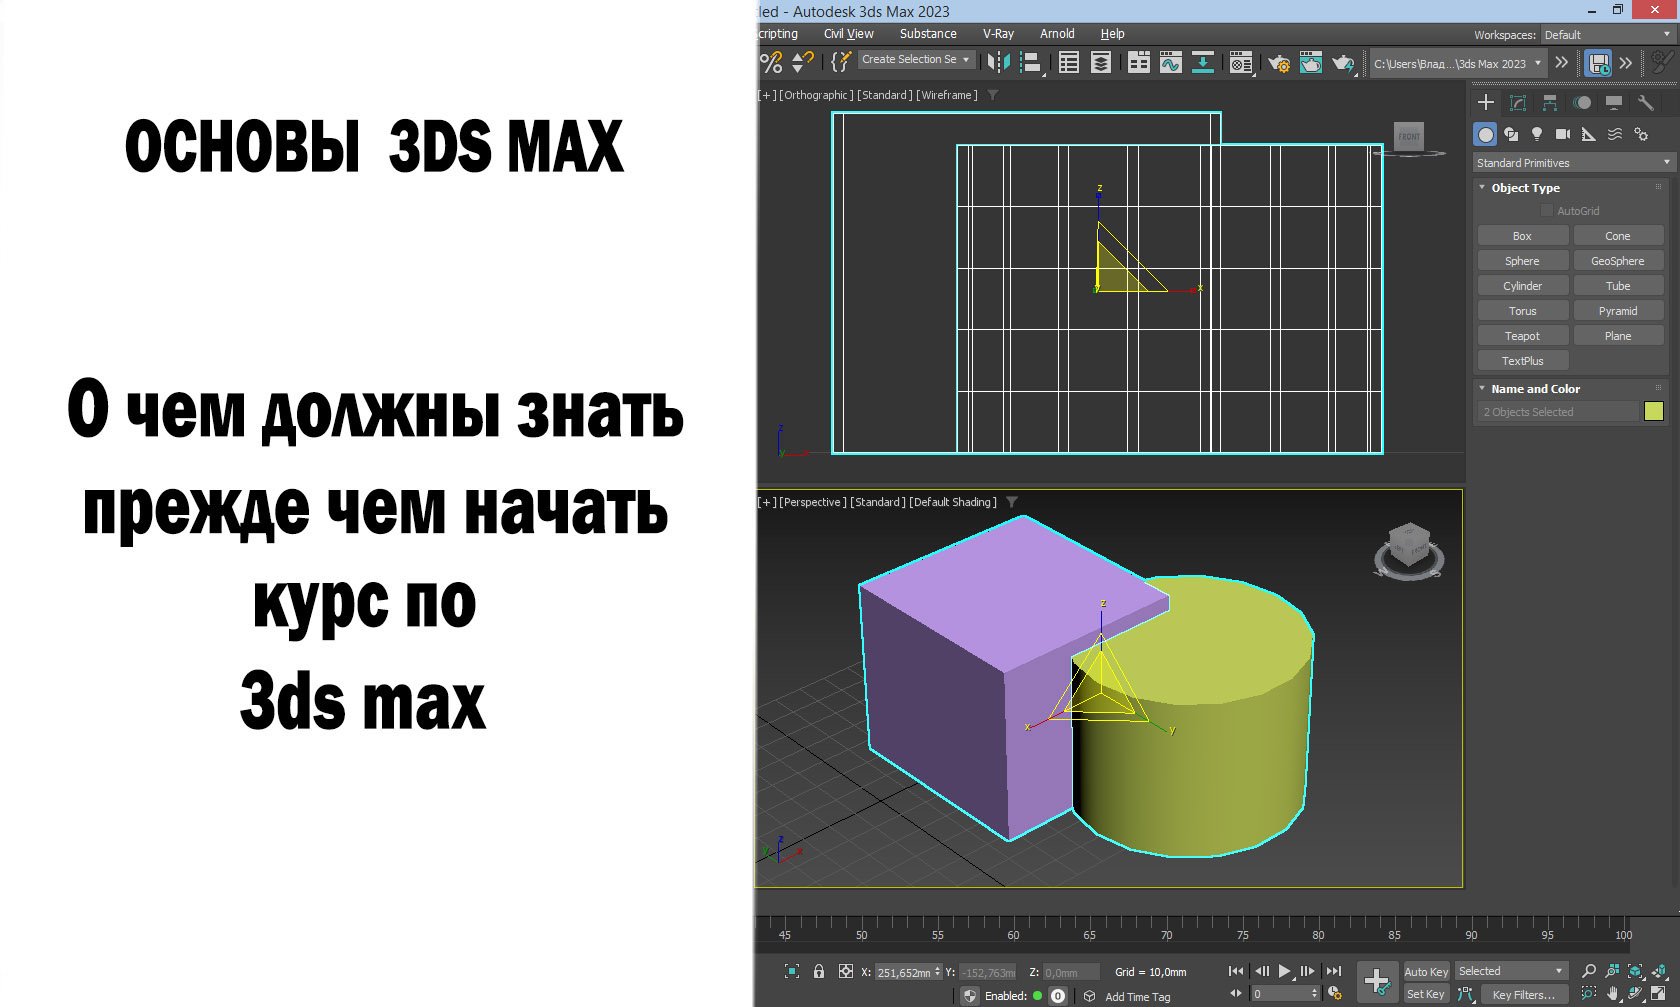Click the X coordinate input field
The image size is (1680, 1007).
pos(907,972)
